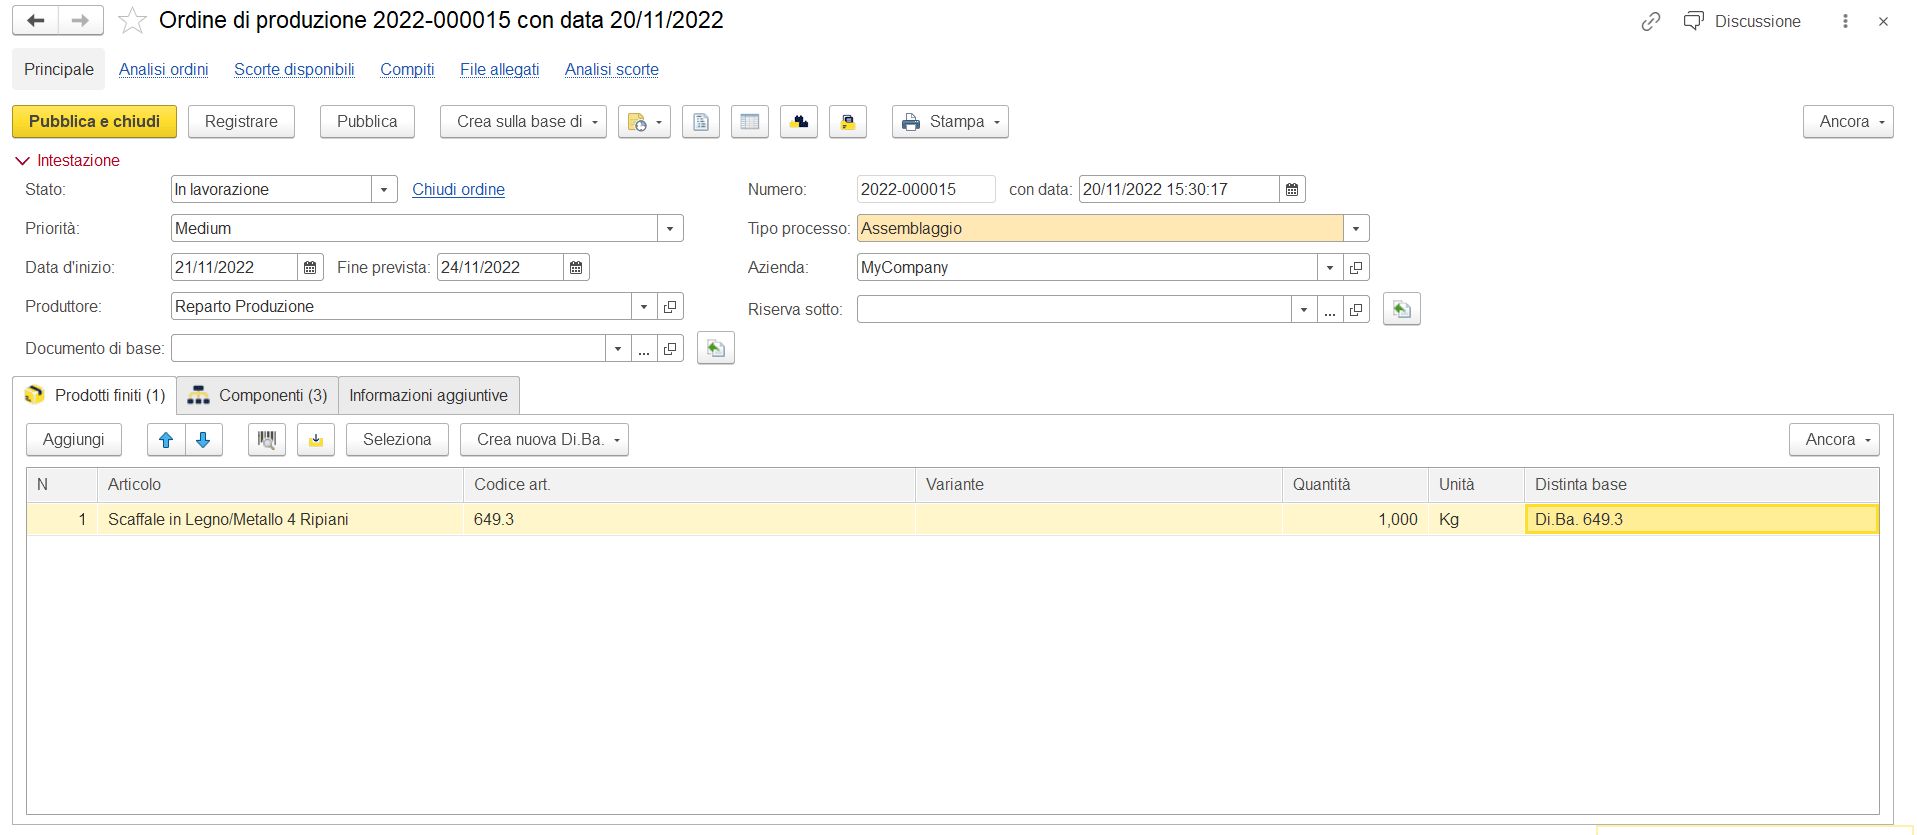The height and width of the screenshot is (835, 1917).
Task: Click the Numero field 2022-000015
Action: [926, 189]
